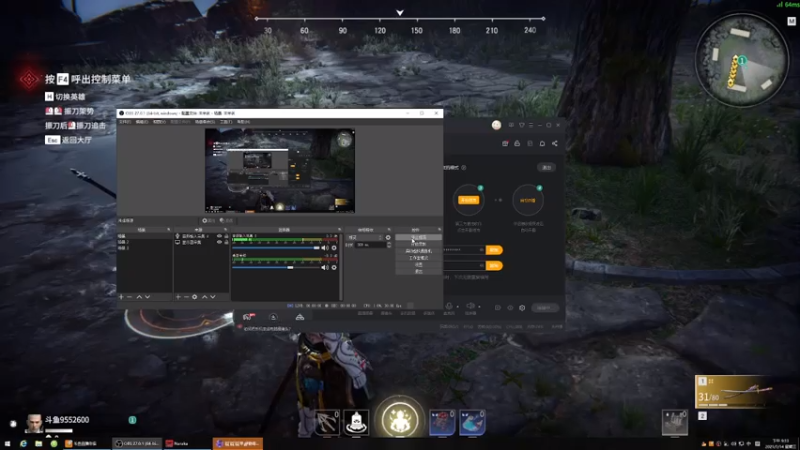
Task: Select the third scene in Scenes list
Action: (x=144, y=247)
